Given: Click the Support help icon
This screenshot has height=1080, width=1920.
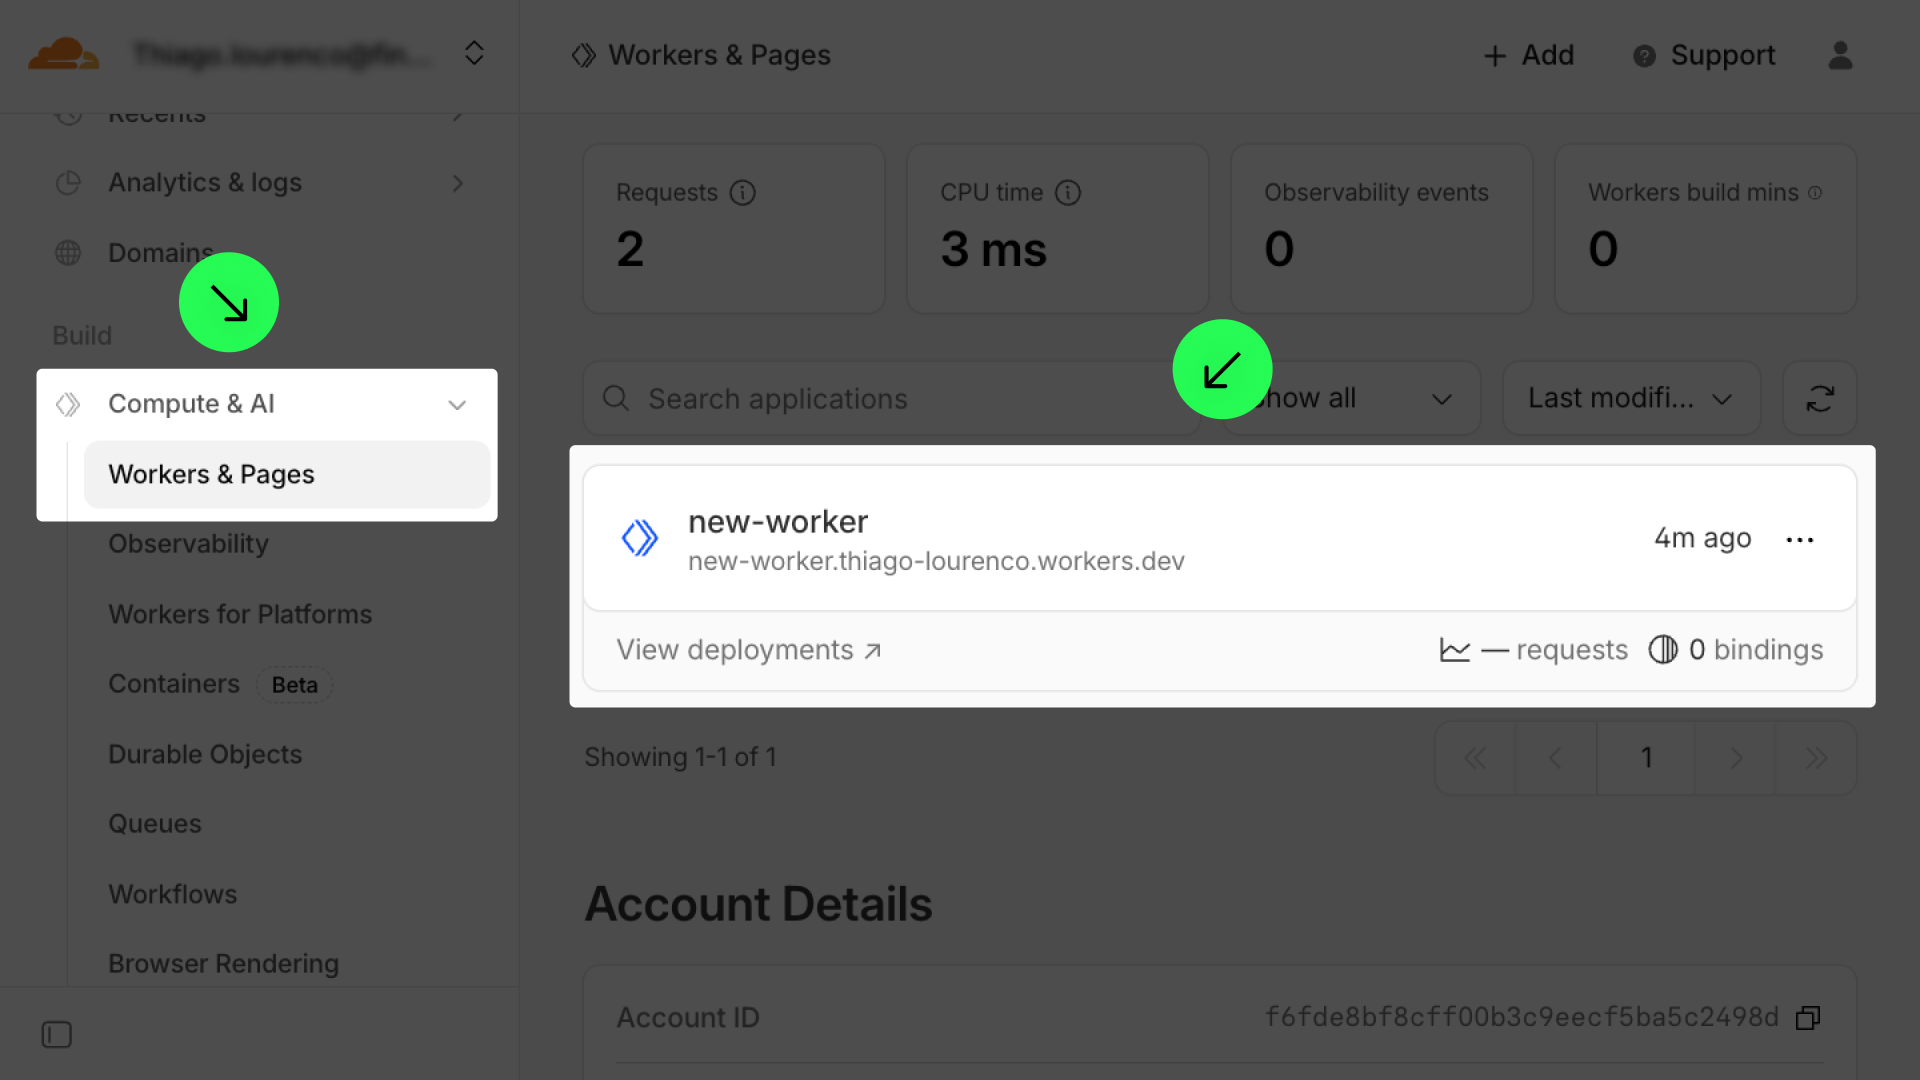Looking at the screenshot, I should pyautogui.click(x=1644, y=56).
